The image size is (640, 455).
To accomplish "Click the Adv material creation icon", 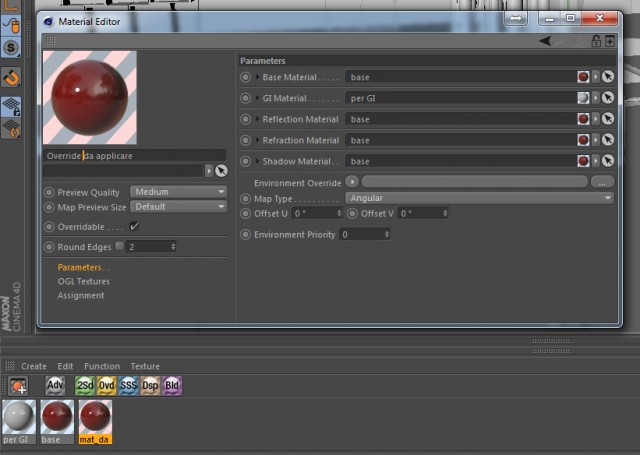I will 55,386.
